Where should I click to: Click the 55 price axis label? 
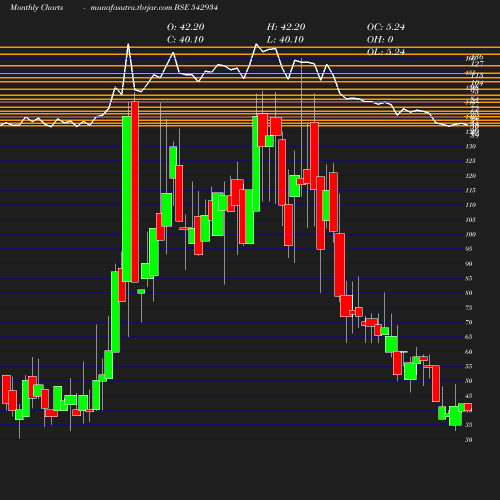pos(469,366)
